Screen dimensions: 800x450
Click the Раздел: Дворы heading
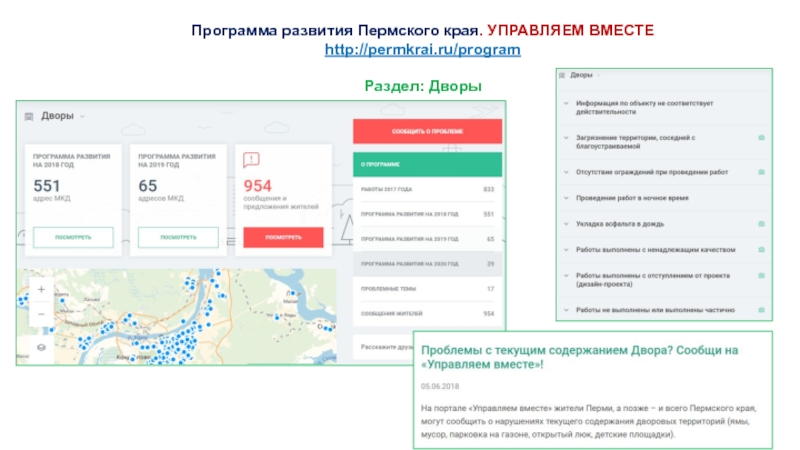click(423, 86)
